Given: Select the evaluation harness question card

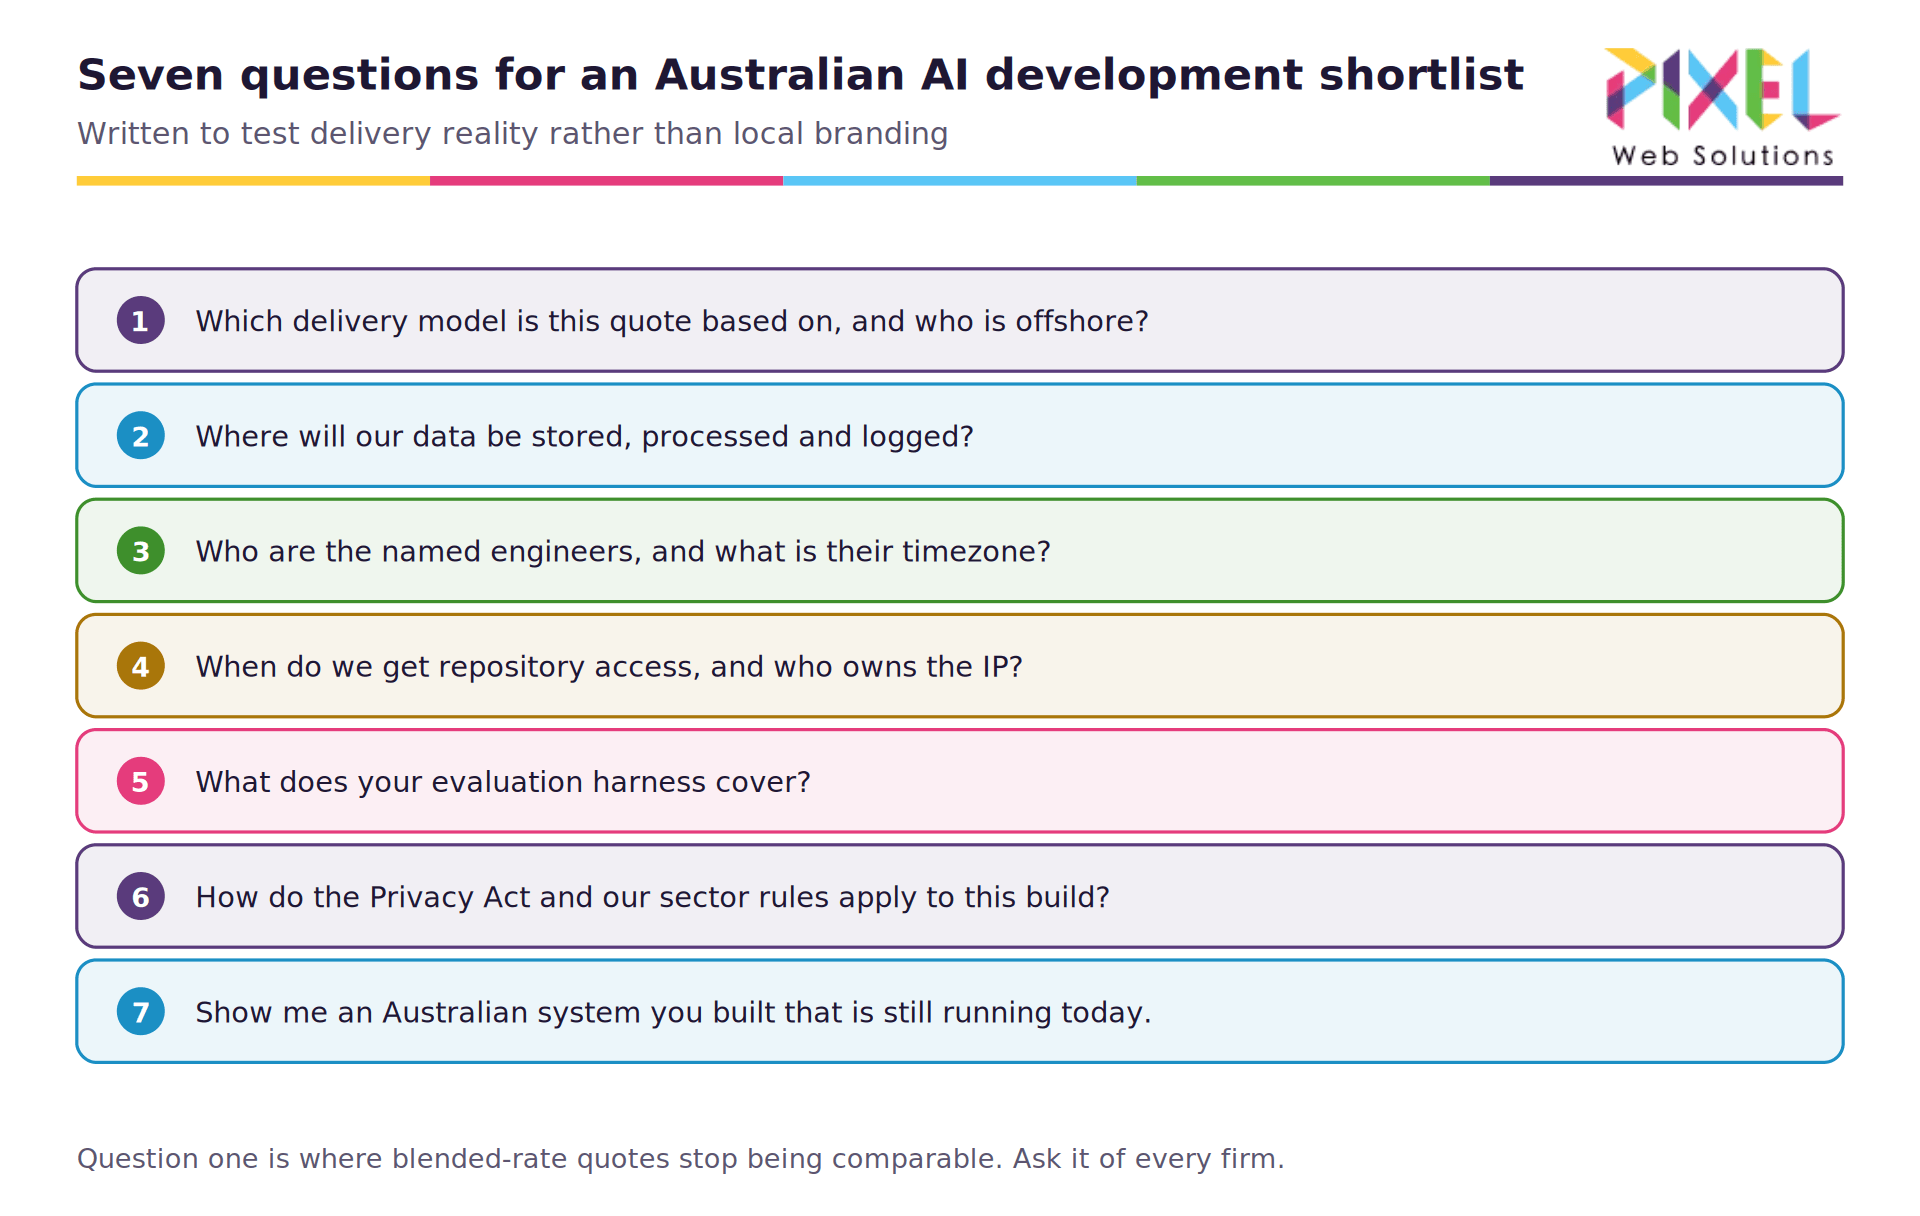Looking at the screenshot, I should 960,781.
